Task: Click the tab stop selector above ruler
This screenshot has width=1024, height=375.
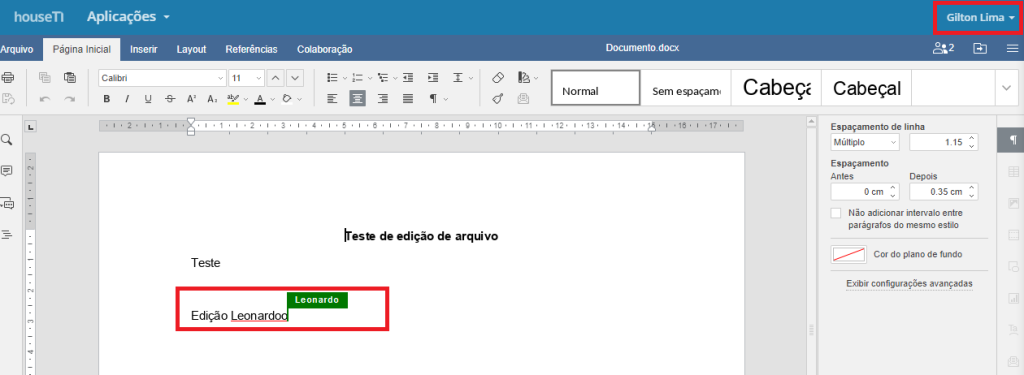Action: (x=31, y=126)
